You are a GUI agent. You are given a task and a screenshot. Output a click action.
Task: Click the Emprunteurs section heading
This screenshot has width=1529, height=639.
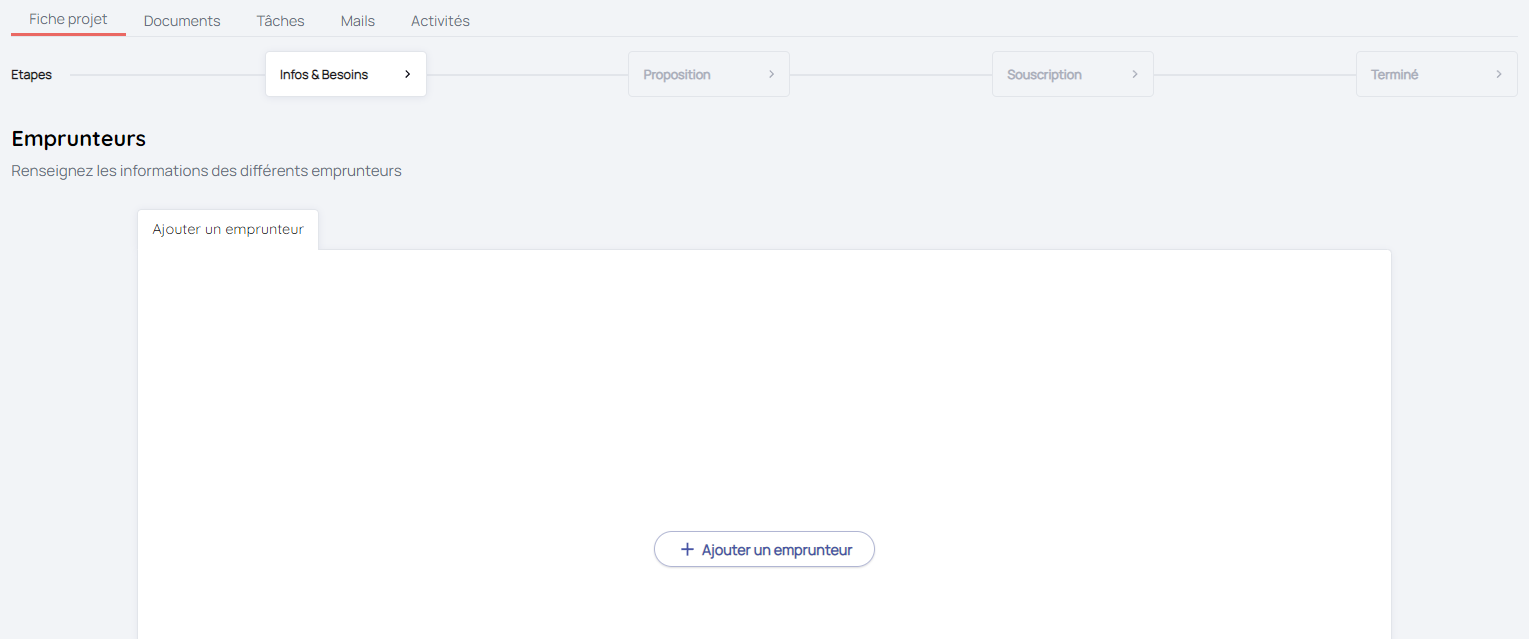click(x=79, y=139)
